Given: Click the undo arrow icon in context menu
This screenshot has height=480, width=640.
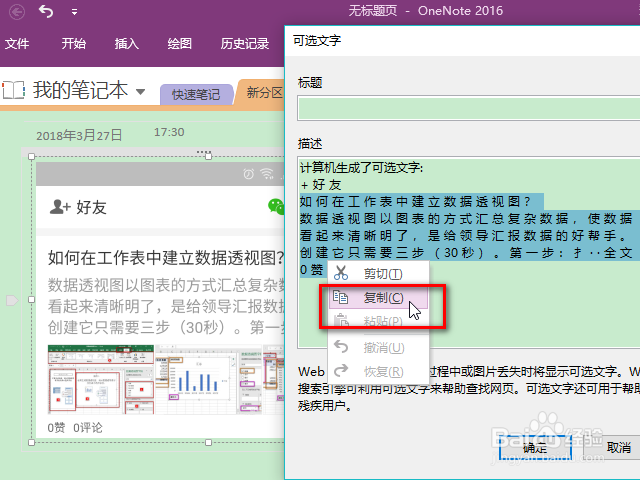Looking at the screenshot, I should pyautogui.click(x=341, y=347).
